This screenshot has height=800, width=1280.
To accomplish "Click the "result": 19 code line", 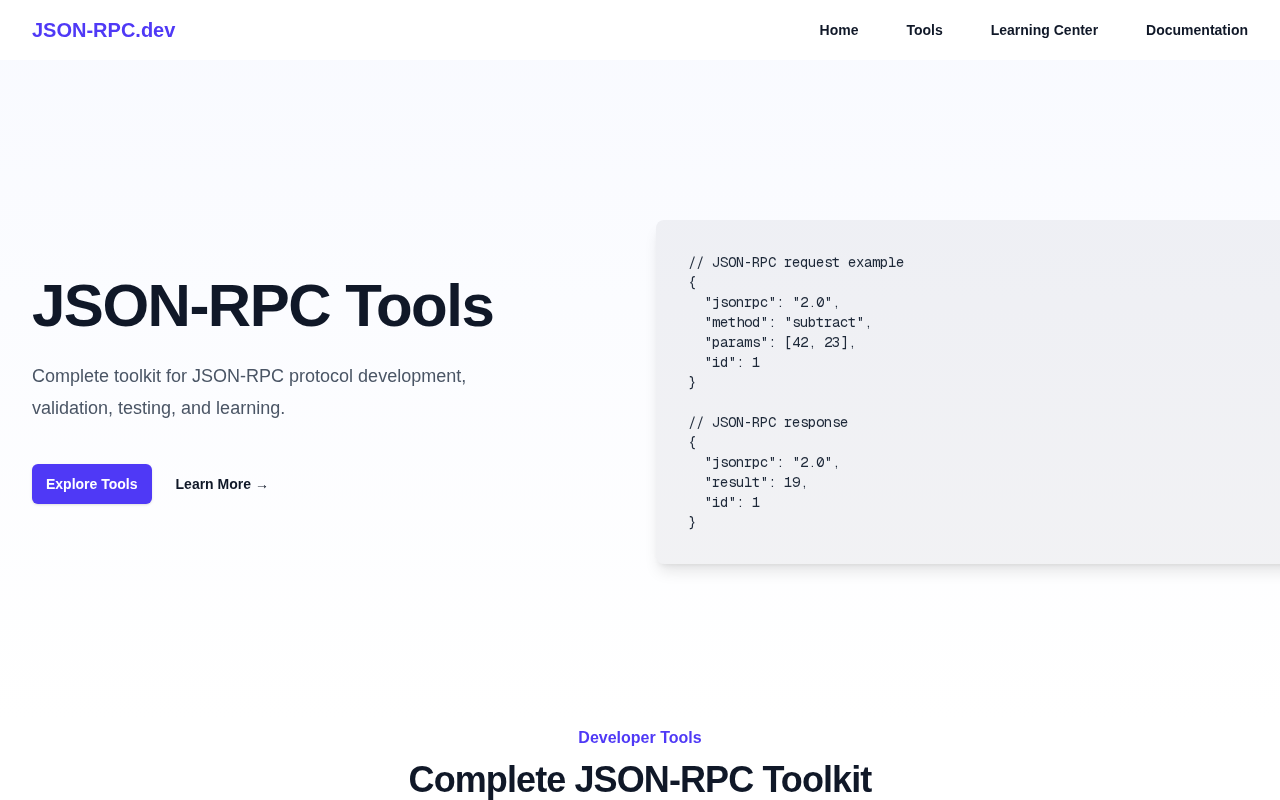I will tap(756, 483).
